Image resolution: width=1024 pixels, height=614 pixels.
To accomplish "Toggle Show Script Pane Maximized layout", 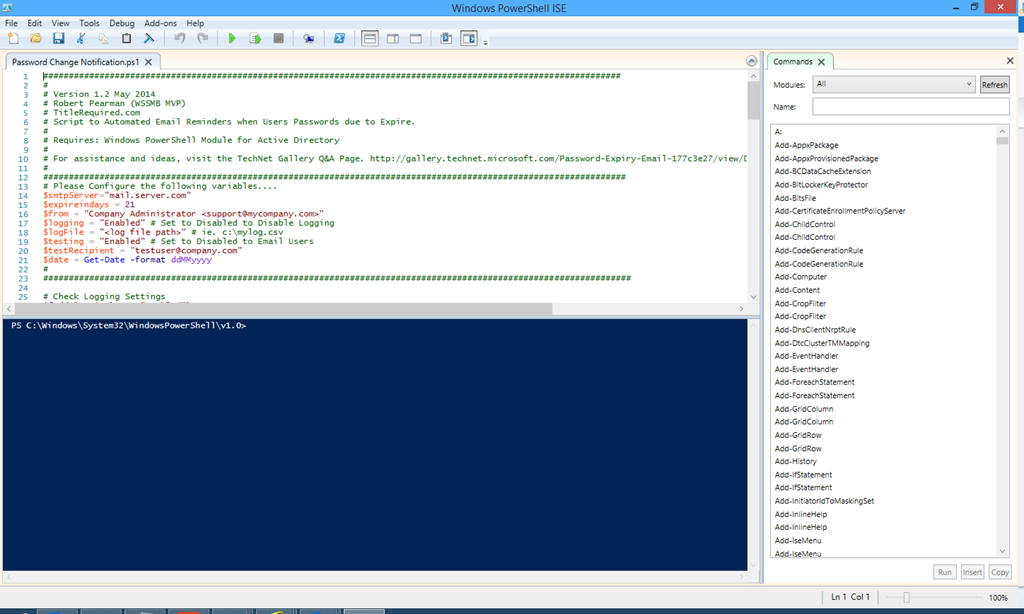I will pyautogui.click(x=415, y=39).
